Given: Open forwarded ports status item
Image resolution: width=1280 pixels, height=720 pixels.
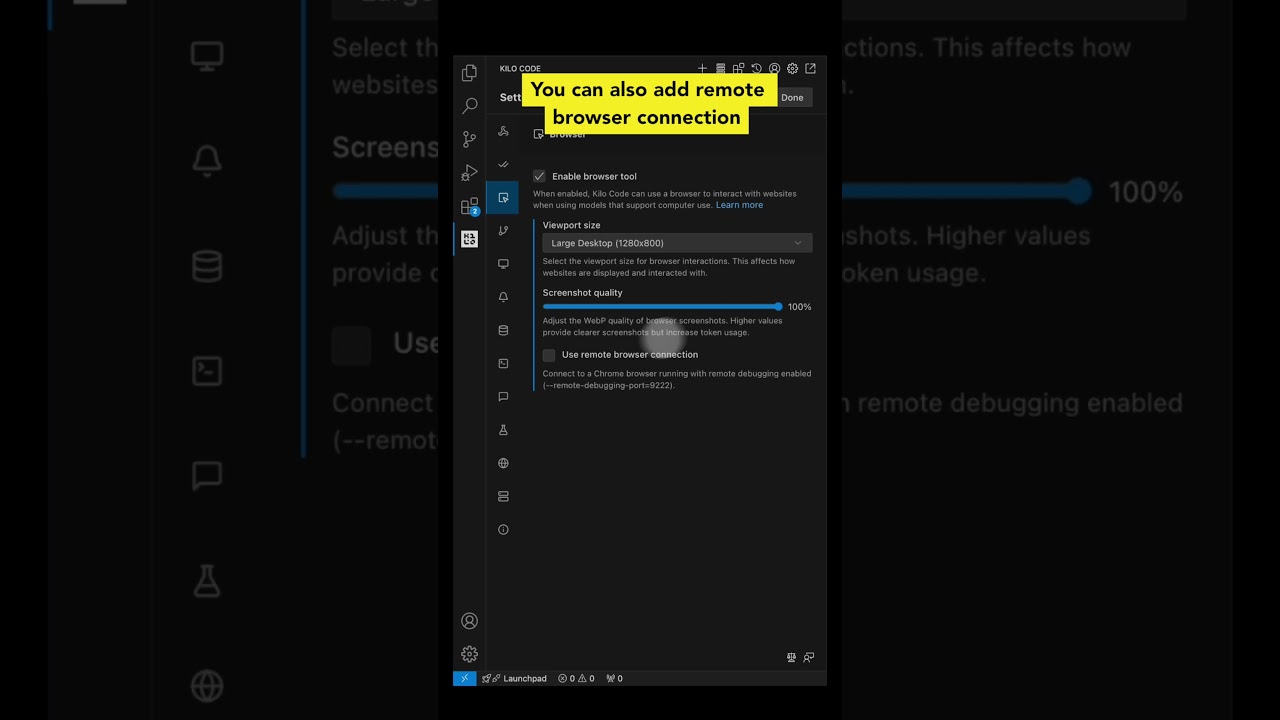Looking at the screenshot, I should 614,678.
